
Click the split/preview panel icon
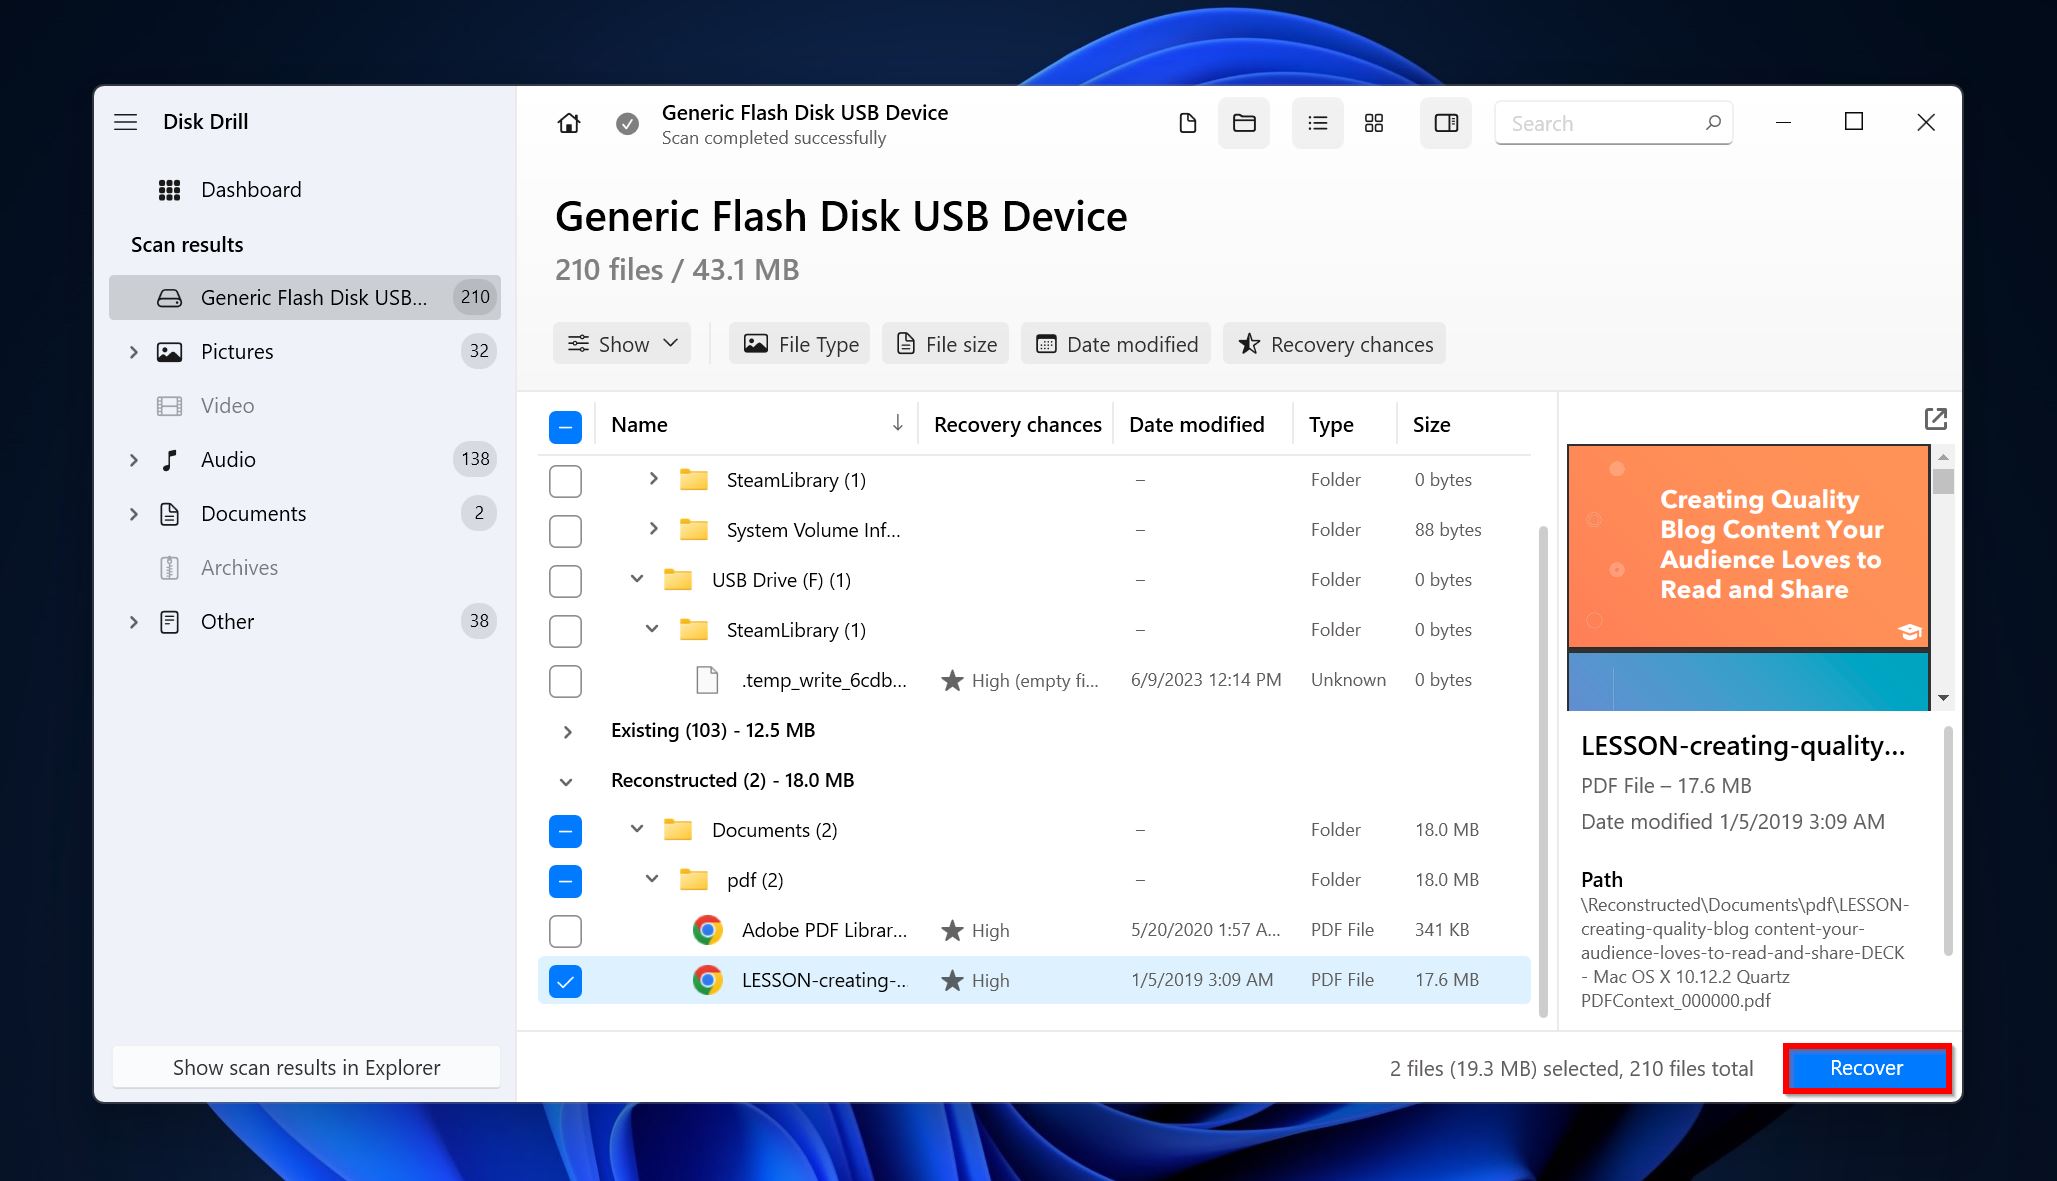click(x=1447, y=123)
